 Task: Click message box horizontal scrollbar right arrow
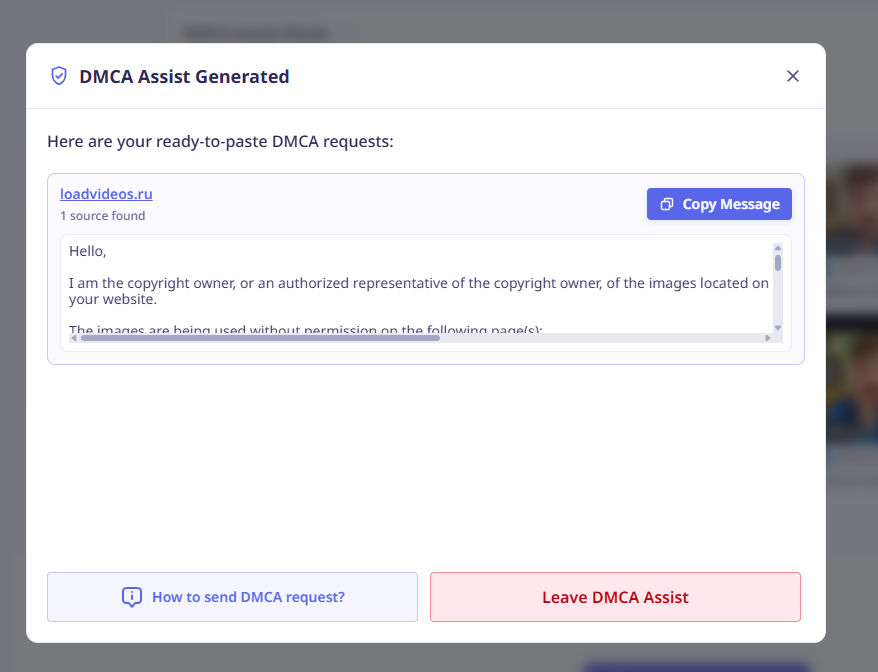[x=768, y=338]
